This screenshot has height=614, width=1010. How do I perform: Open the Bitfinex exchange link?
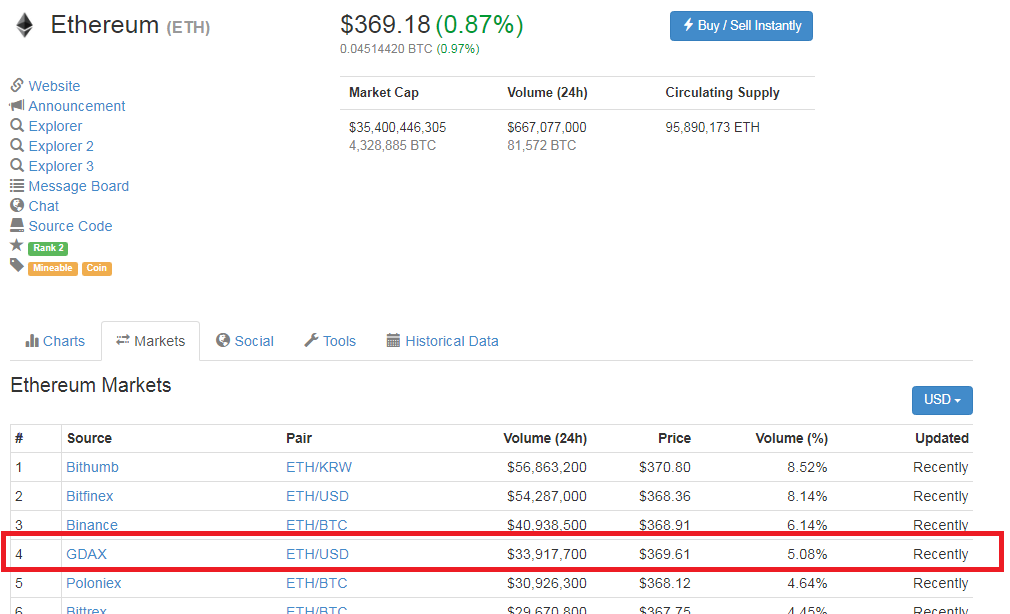point(90,496)
